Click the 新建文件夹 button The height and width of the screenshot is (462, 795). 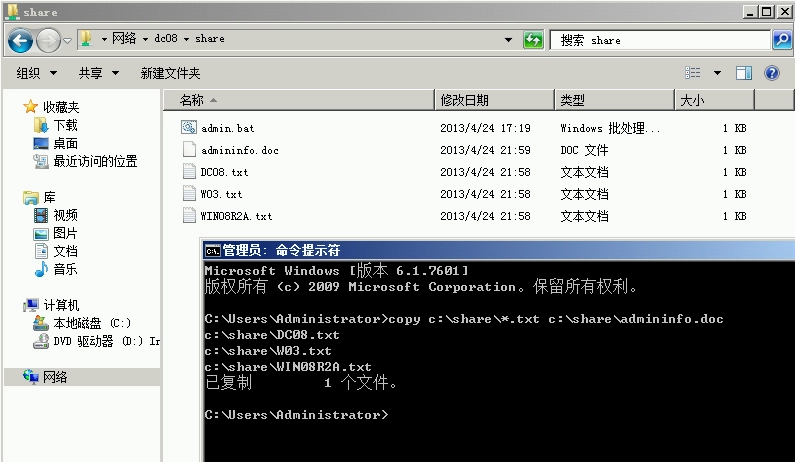pyautogui.click(x=170, y=73)
